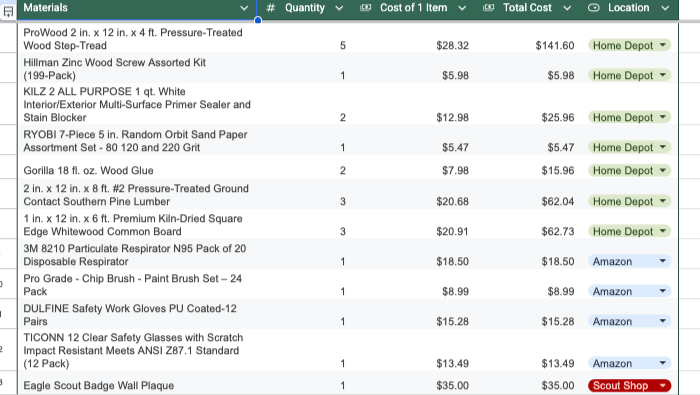Open the Materials column dropdown menu
The image size is (700, 395).
coord(244,8)
